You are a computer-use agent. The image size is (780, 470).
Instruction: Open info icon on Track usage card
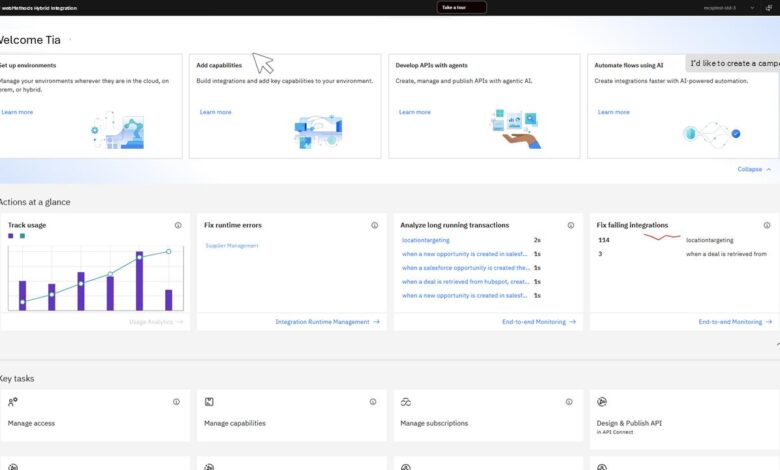pyautogui.click(x=178, y=226)
